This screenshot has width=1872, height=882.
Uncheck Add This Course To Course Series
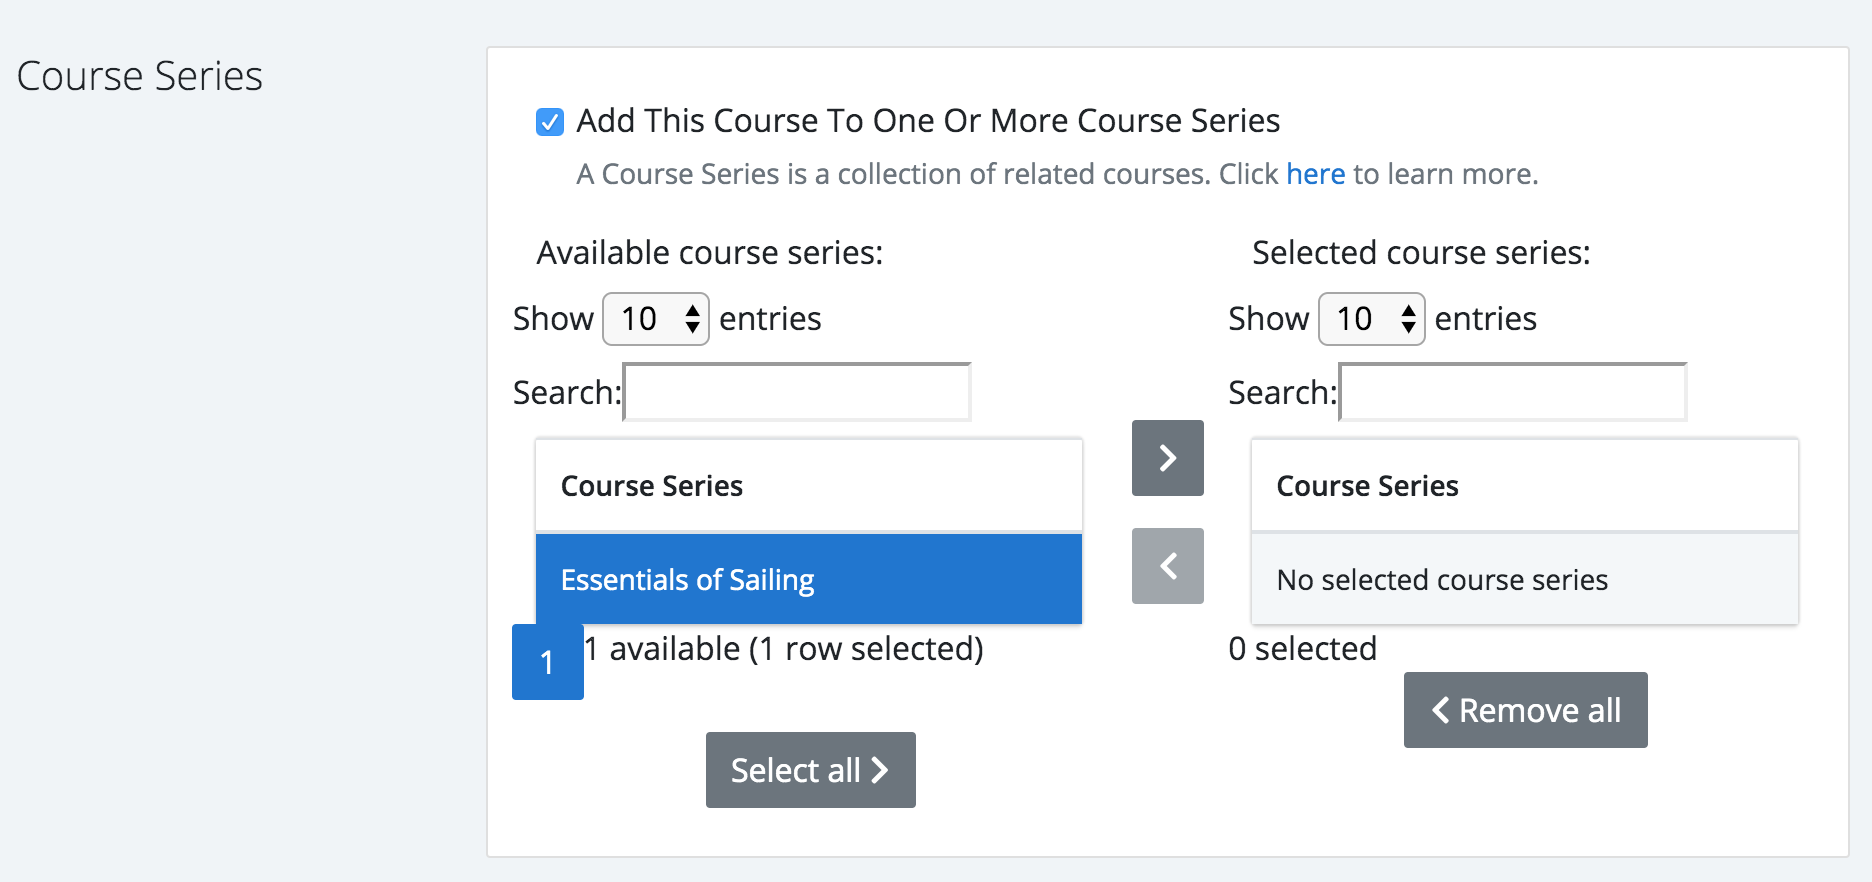(x=550, y=122)
